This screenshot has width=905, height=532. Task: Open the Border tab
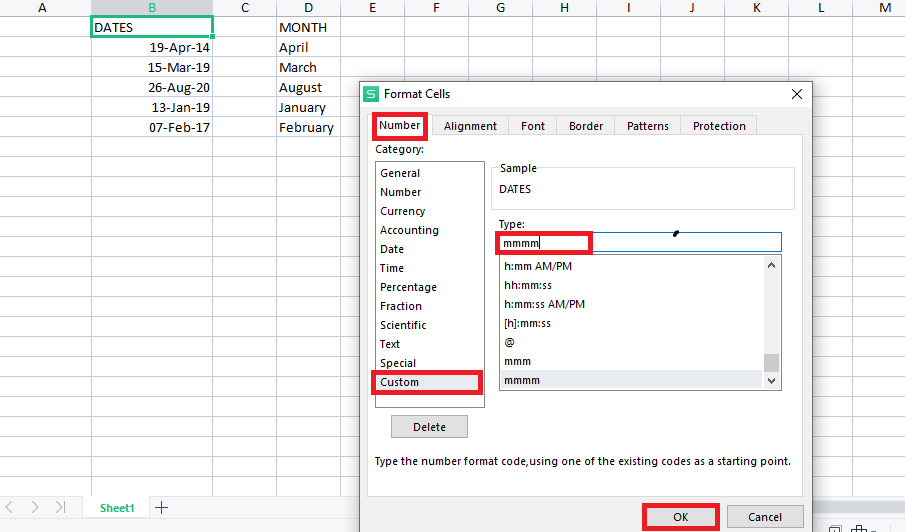(586, 126)
